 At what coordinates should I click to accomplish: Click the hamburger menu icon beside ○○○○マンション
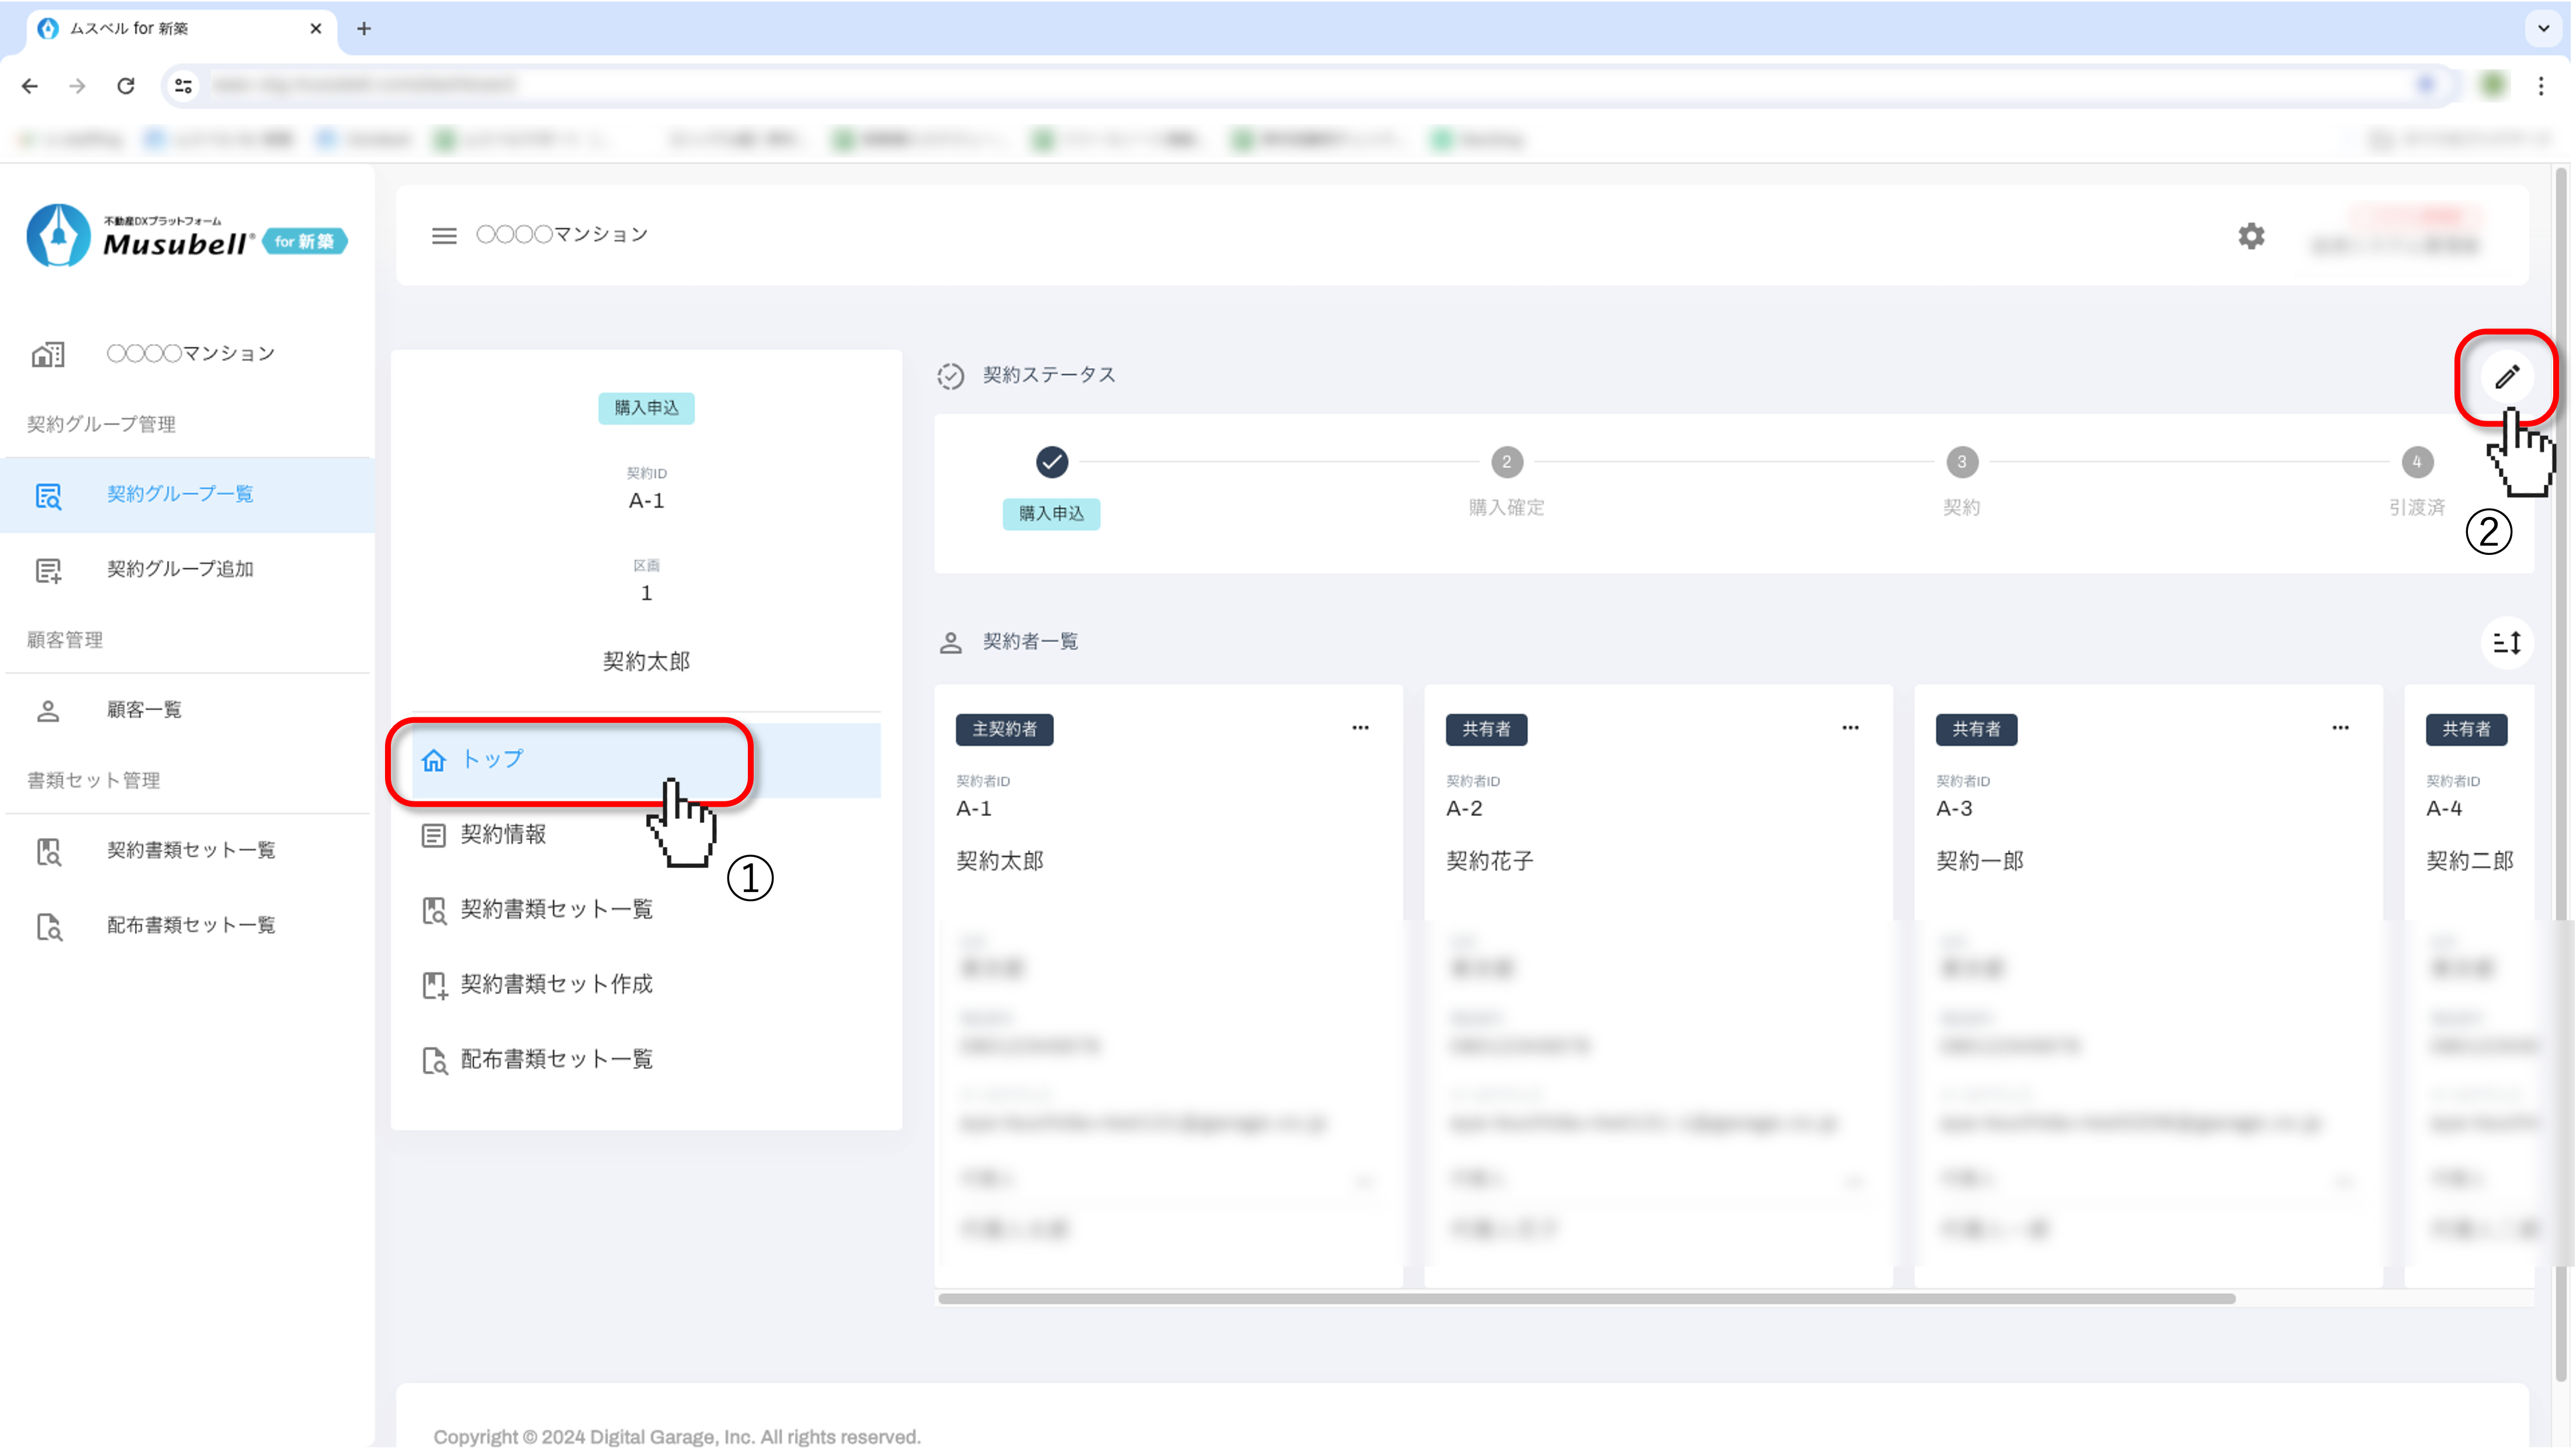point(444,236)
